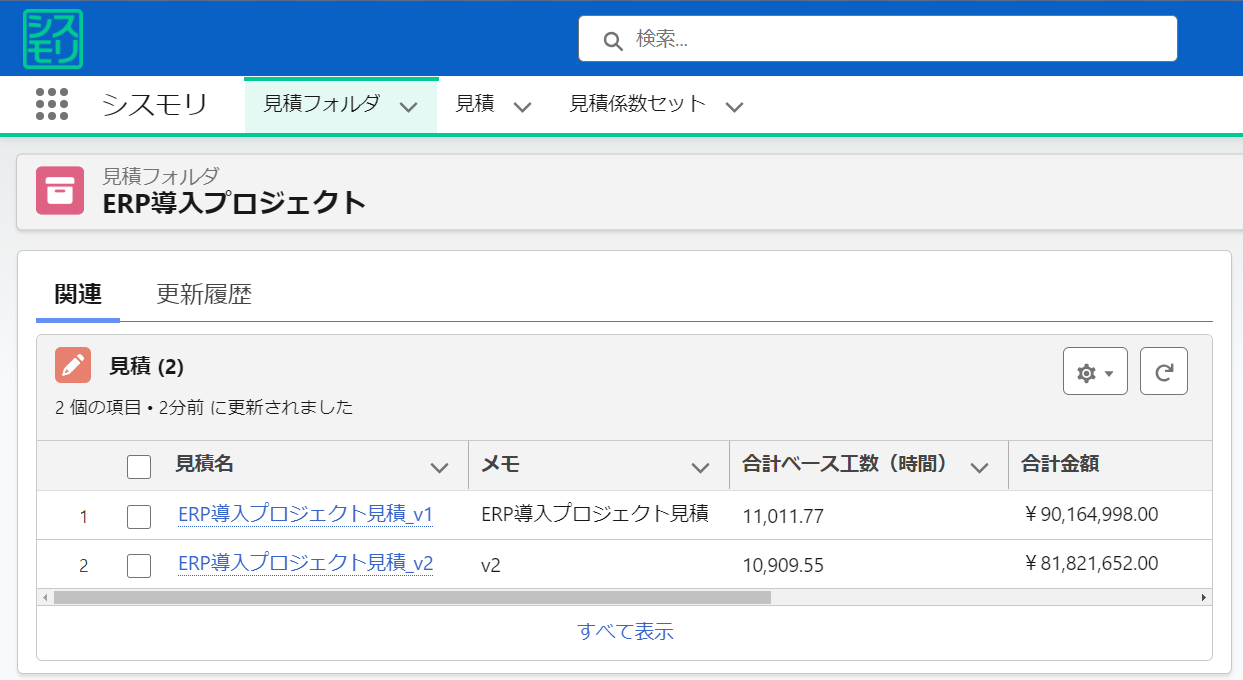The height and width of the screenshot is (680, 1243).
Task: Open the 見積名 column dropdown
Action: [439, 467]
